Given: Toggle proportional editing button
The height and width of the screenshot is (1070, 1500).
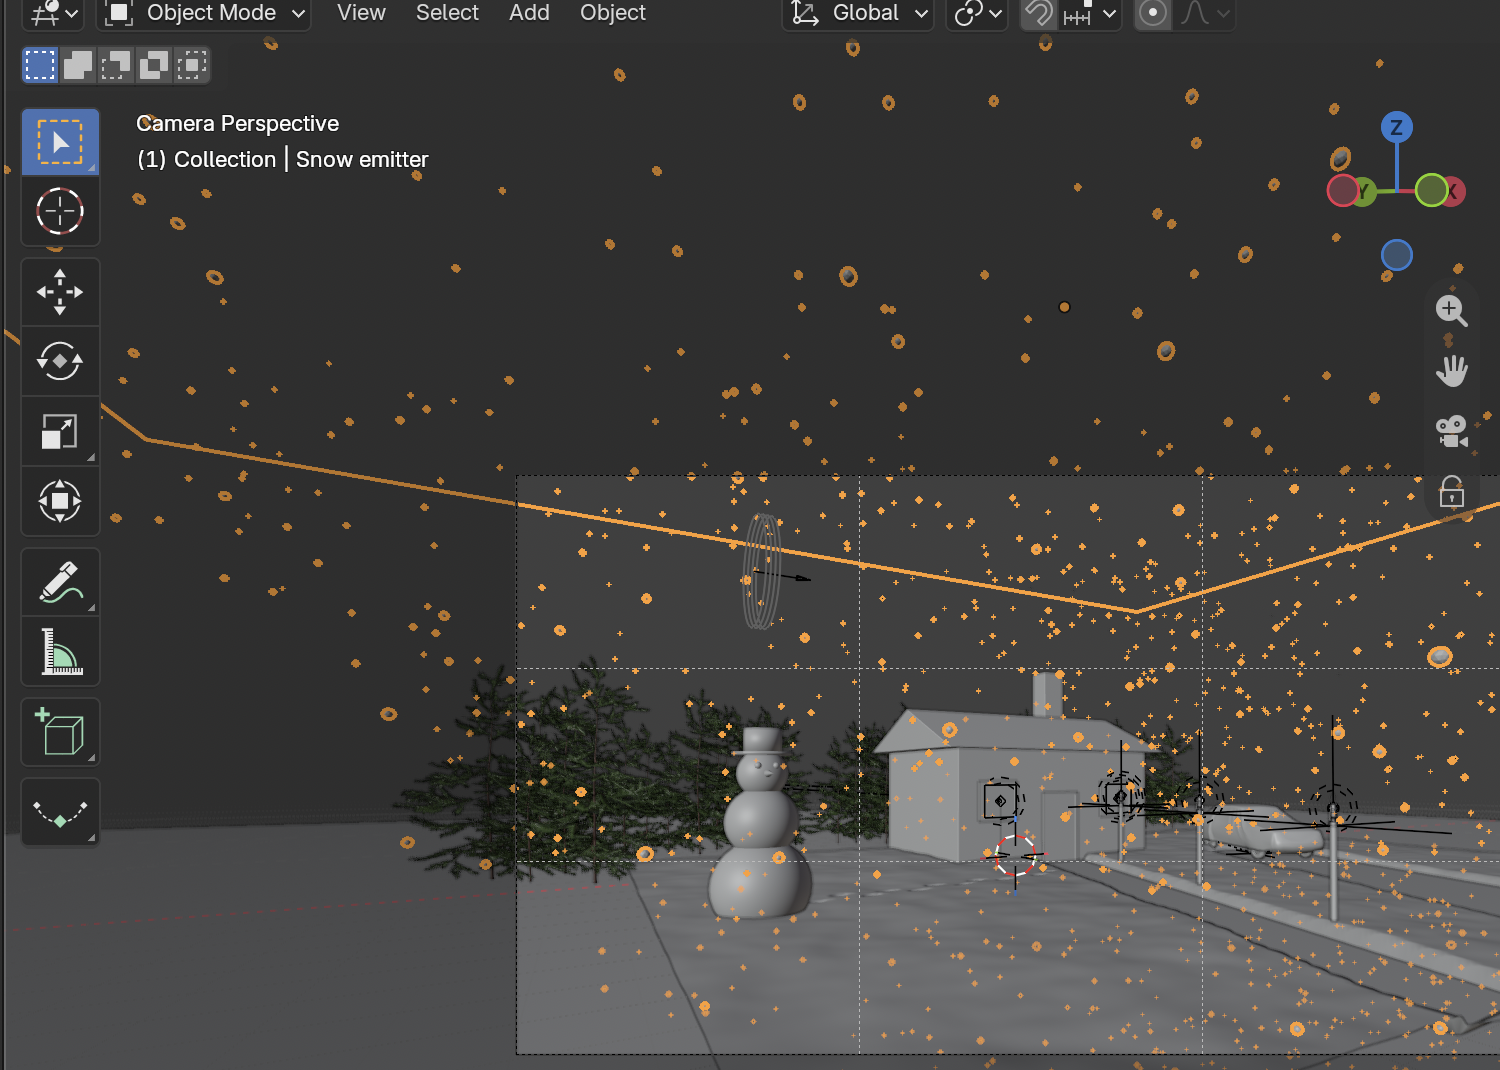Looking at the screenshot, I should (x=1153, y=13).
